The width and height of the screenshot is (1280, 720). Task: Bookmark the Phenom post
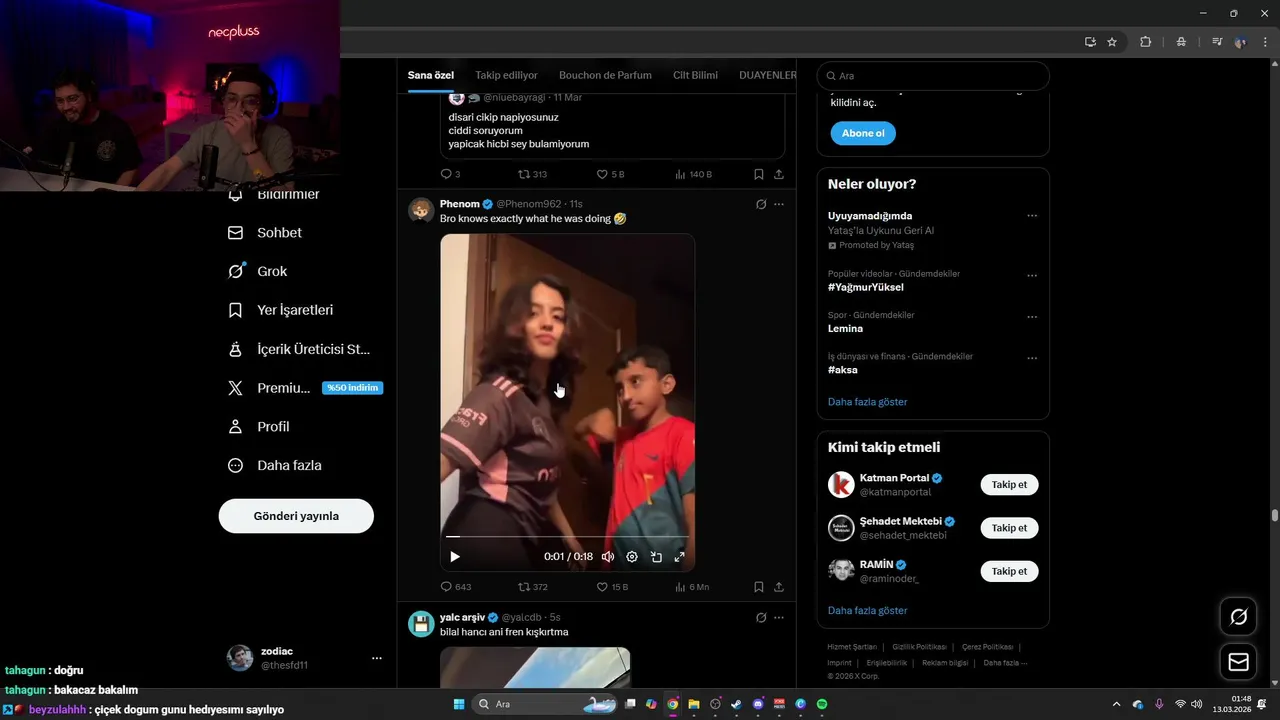point(759,587)
